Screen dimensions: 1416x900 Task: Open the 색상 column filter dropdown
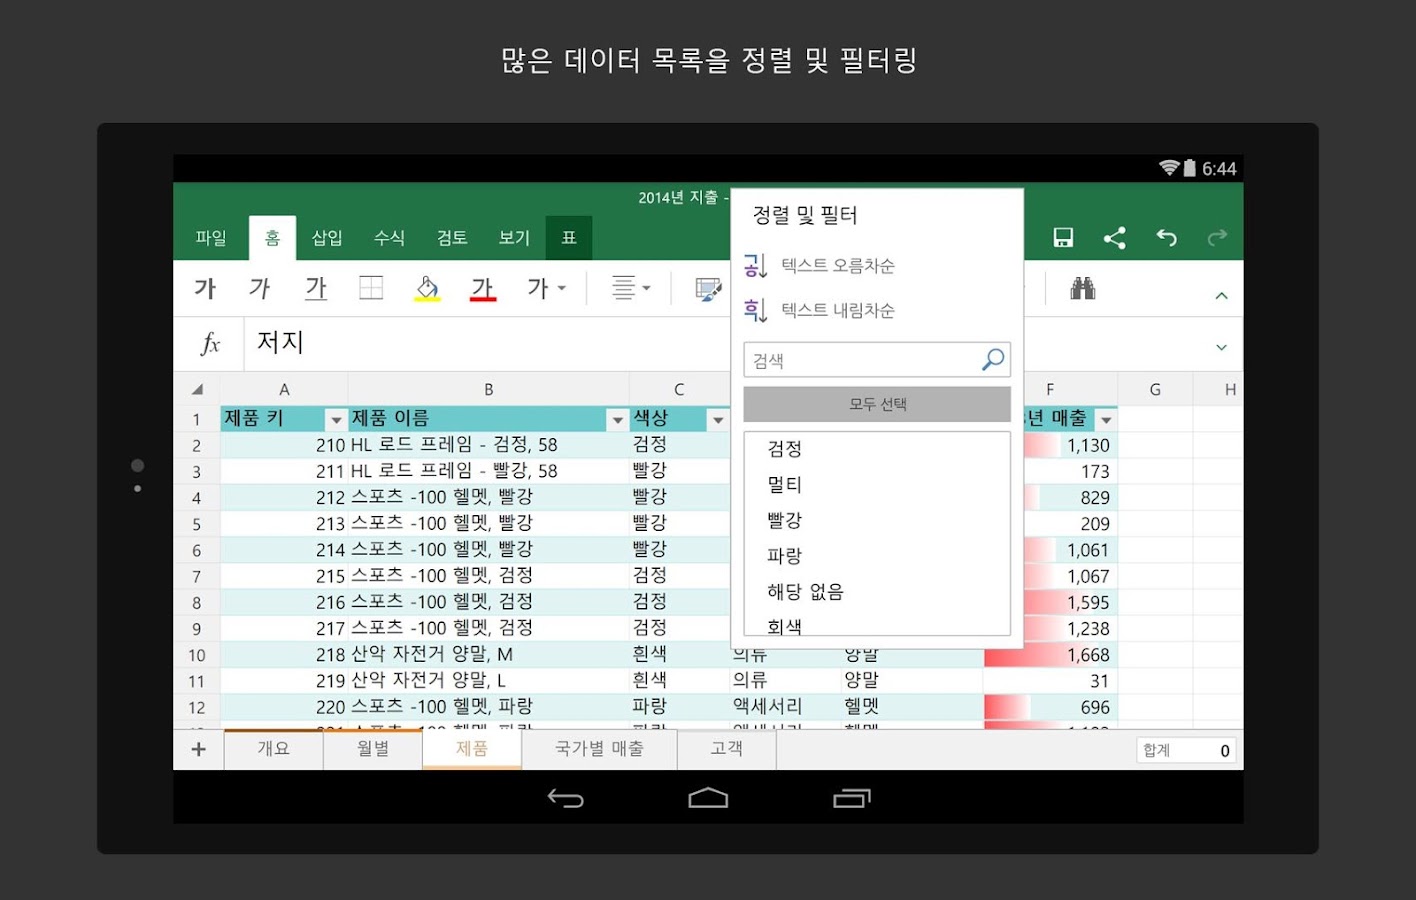pyautogui.click(x=719, y=420)
